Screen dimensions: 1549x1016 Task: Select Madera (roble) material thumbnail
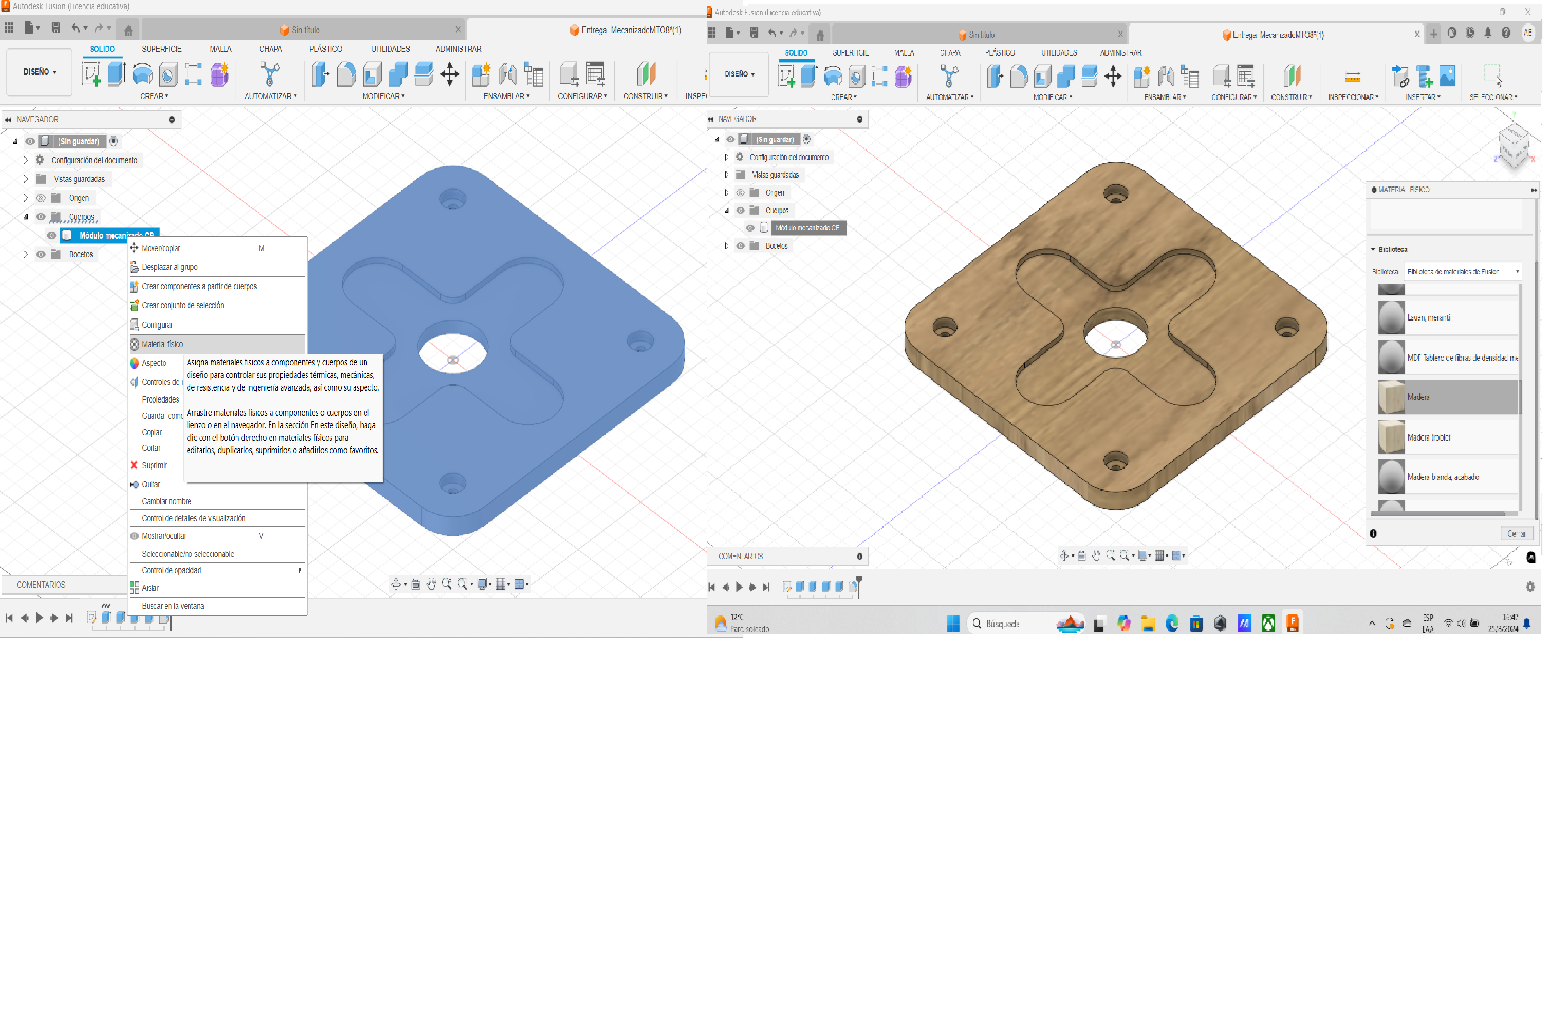coord(1391,437)
